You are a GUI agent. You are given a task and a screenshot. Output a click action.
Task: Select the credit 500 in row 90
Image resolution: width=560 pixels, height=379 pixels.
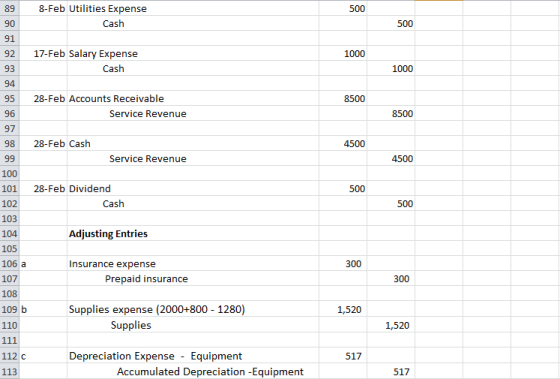point(391,23)
